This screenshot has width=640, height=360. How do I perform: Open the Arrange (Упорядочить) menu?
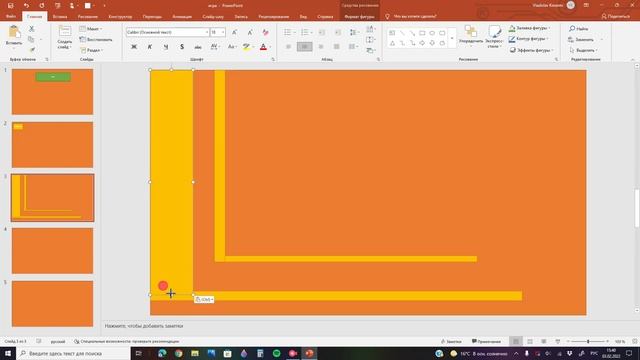(x=471, y=36)
